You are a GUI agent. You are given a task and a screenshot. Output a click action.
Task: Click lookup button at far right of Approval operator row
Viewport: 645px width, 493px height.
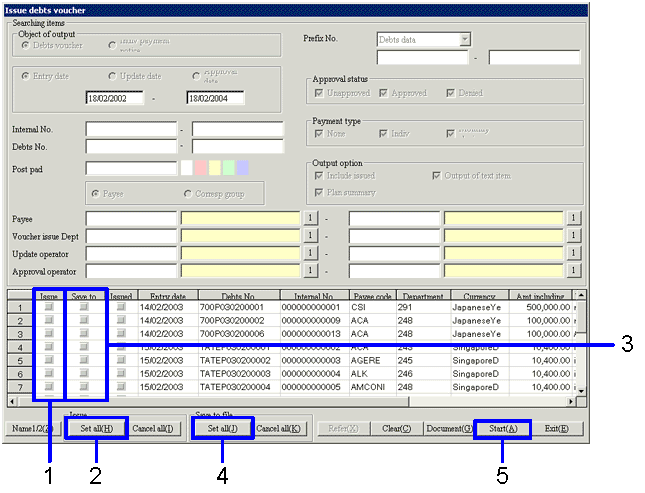[x=574, y=271]
